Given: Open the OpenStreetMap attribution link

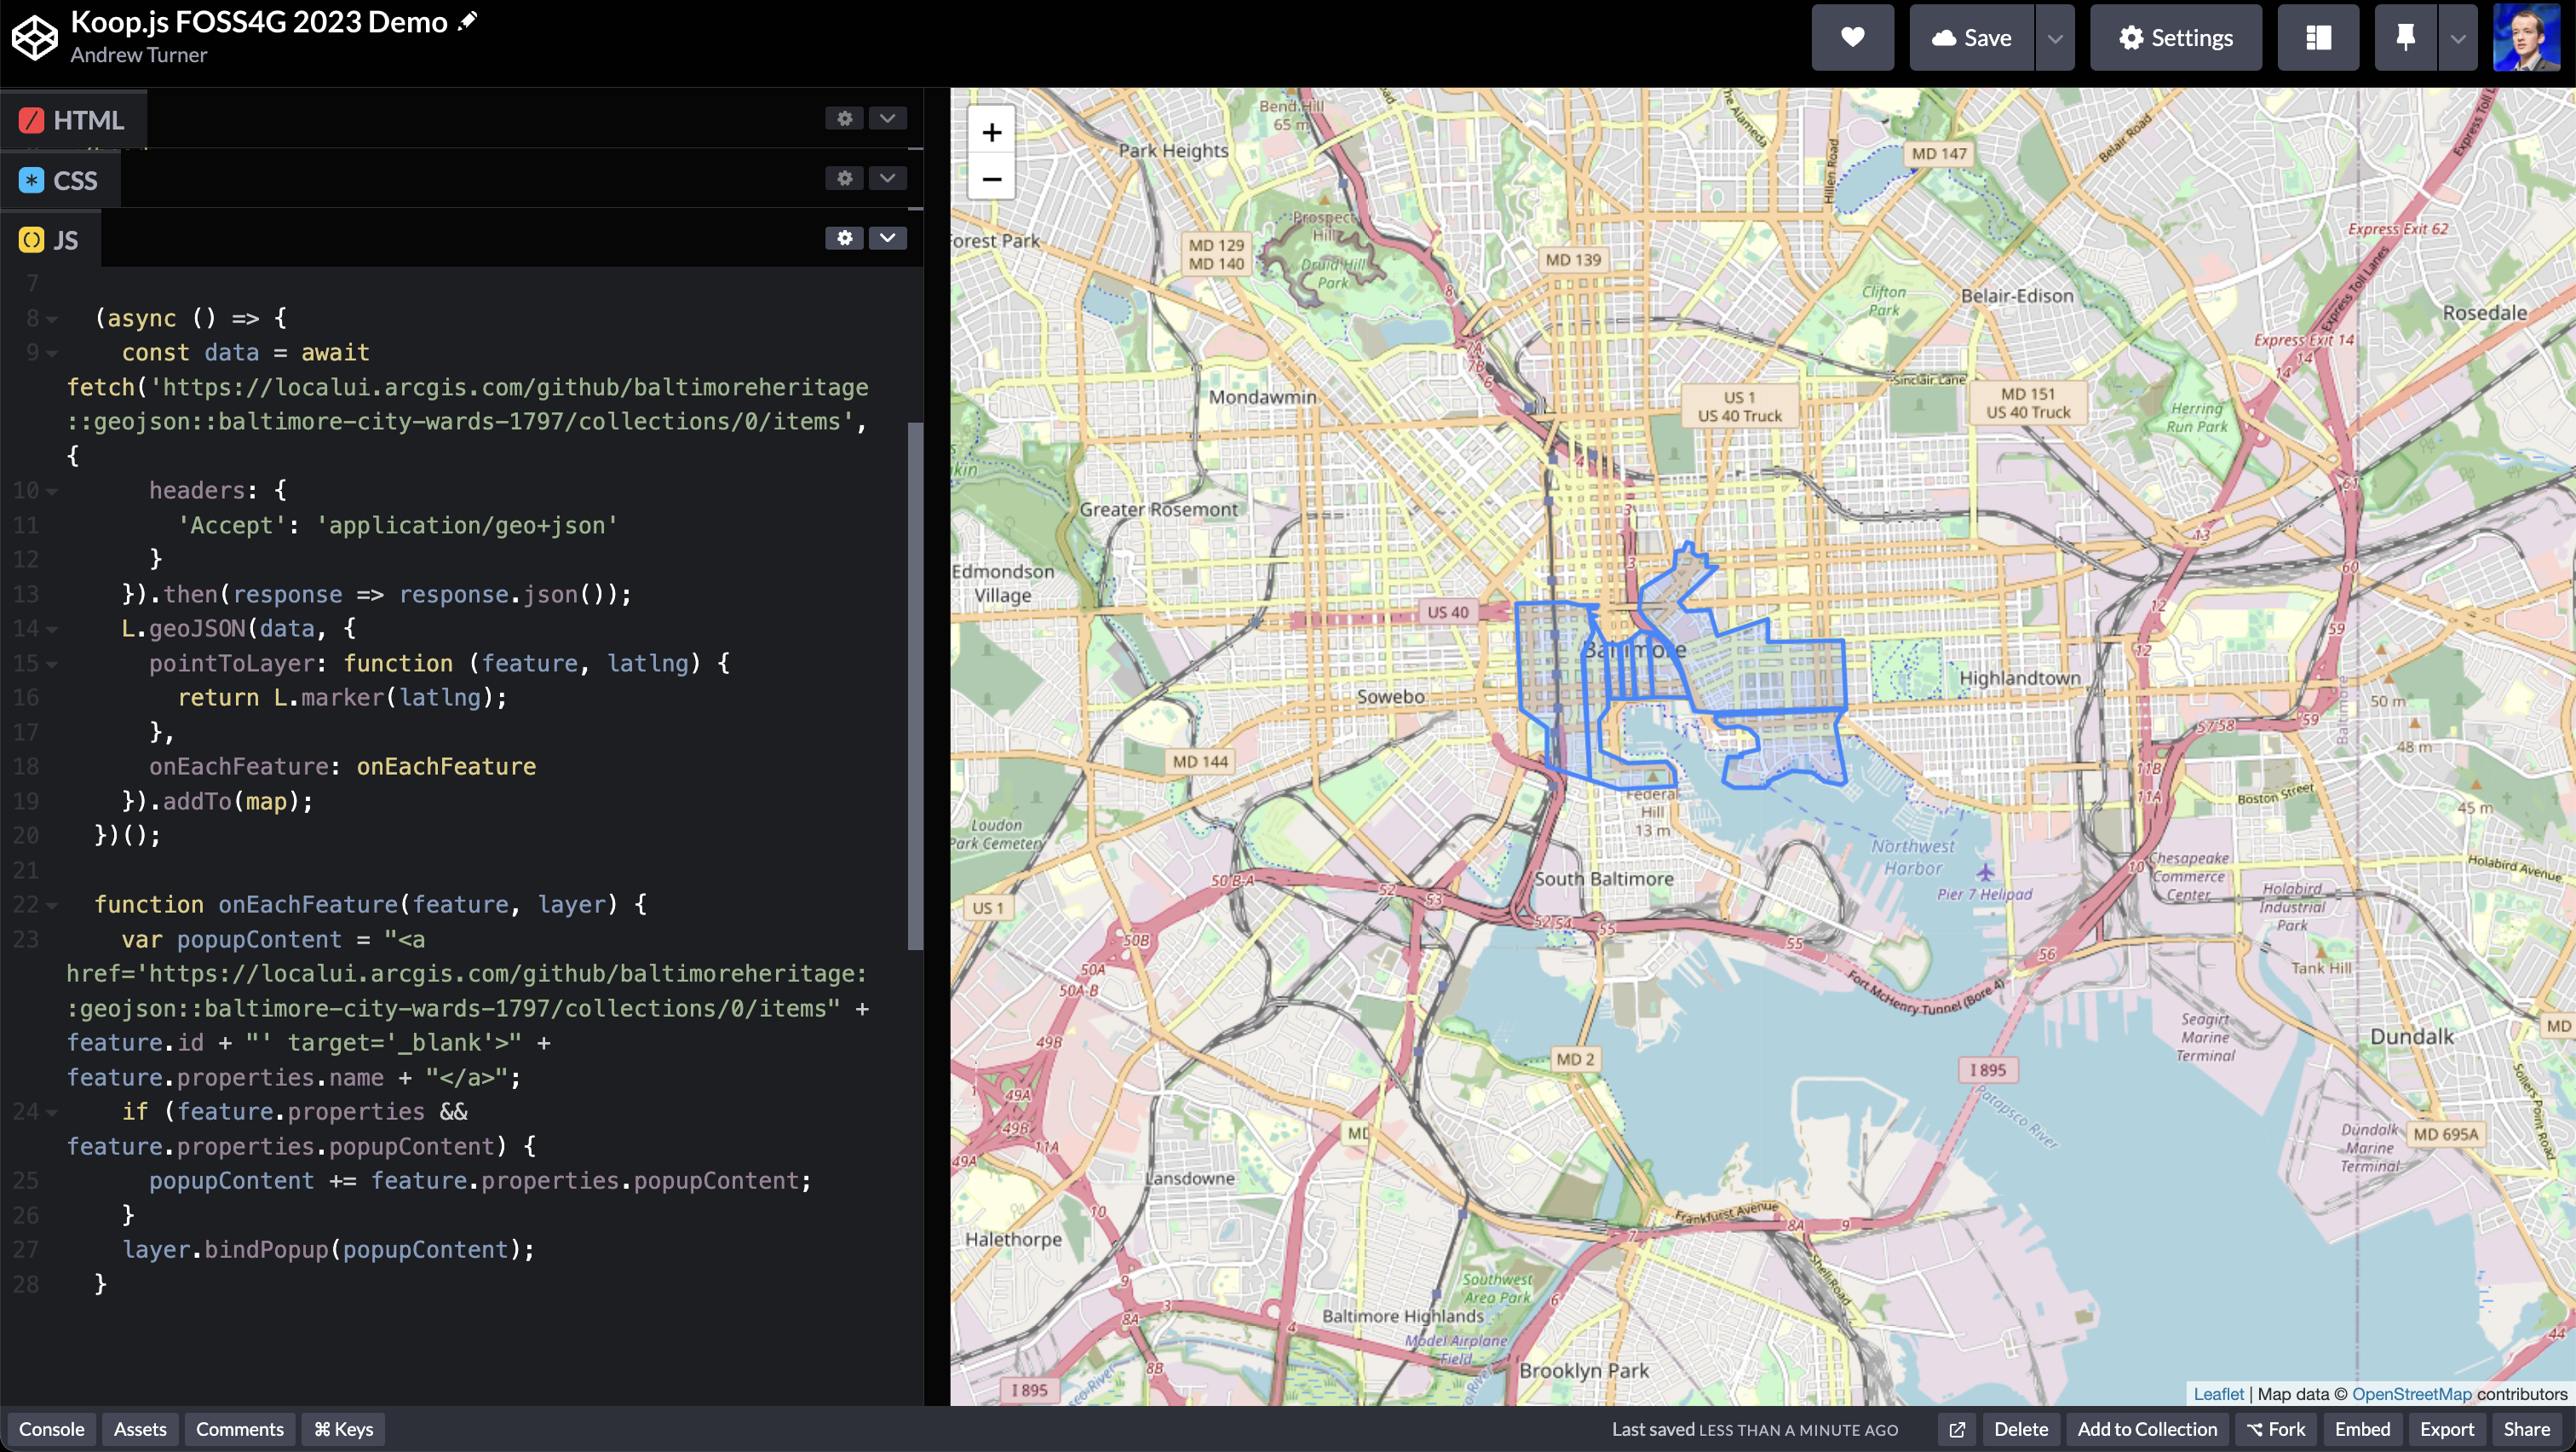Looking at the screenshot, I should pos(2414,1393).
